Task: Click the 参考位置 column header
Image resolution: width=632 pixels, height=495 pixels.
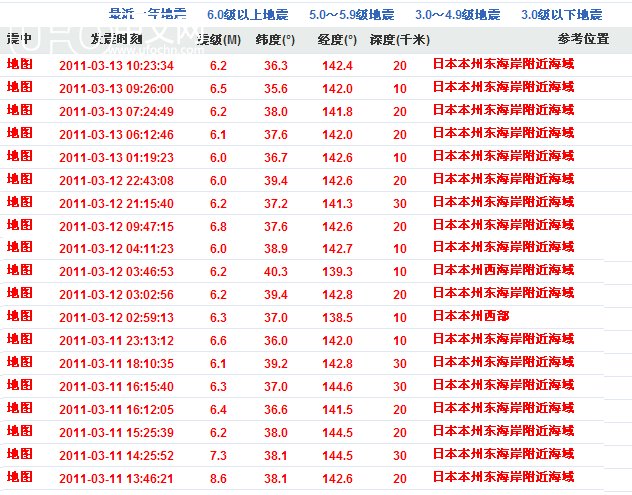Action: 583,39
